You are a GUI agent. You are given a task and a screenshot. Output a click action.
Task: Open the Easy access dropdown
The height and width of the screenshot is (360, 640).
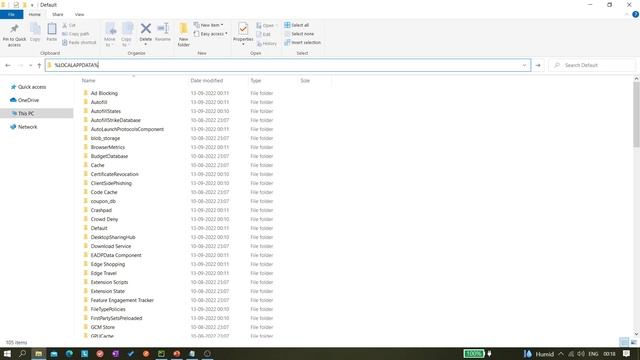211,34
